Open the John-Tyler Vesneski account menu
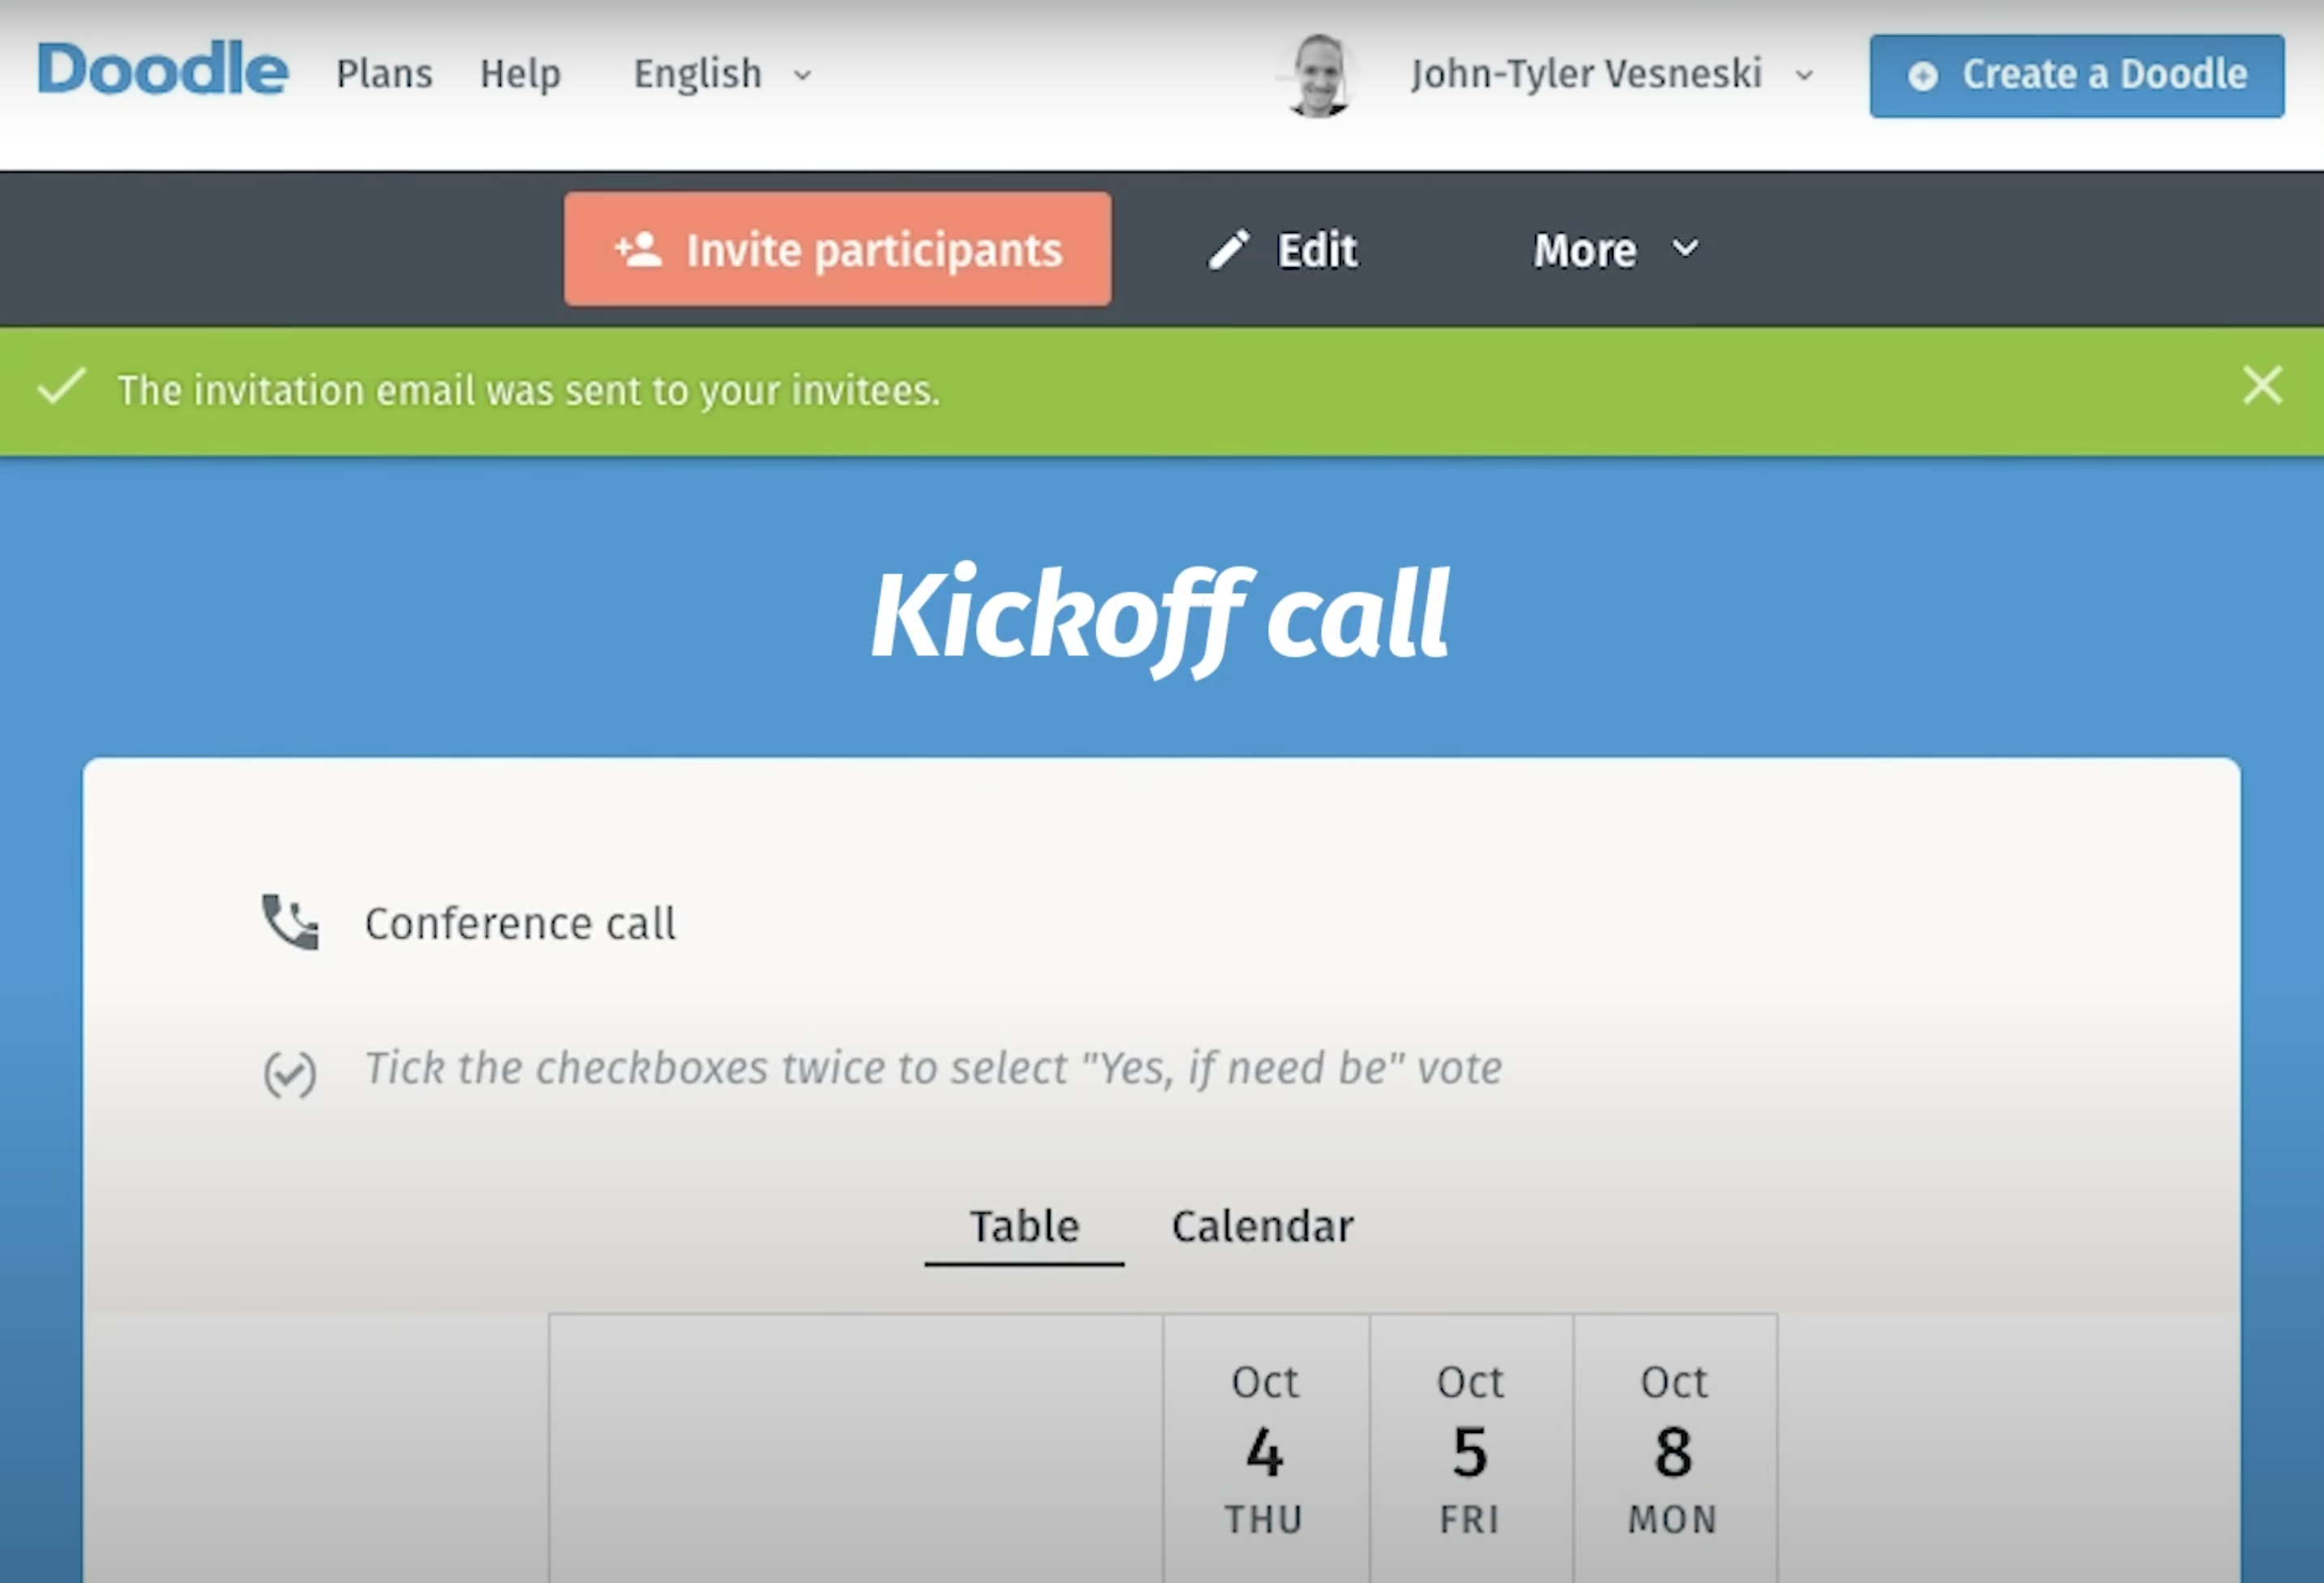 tap(1610, 74)
